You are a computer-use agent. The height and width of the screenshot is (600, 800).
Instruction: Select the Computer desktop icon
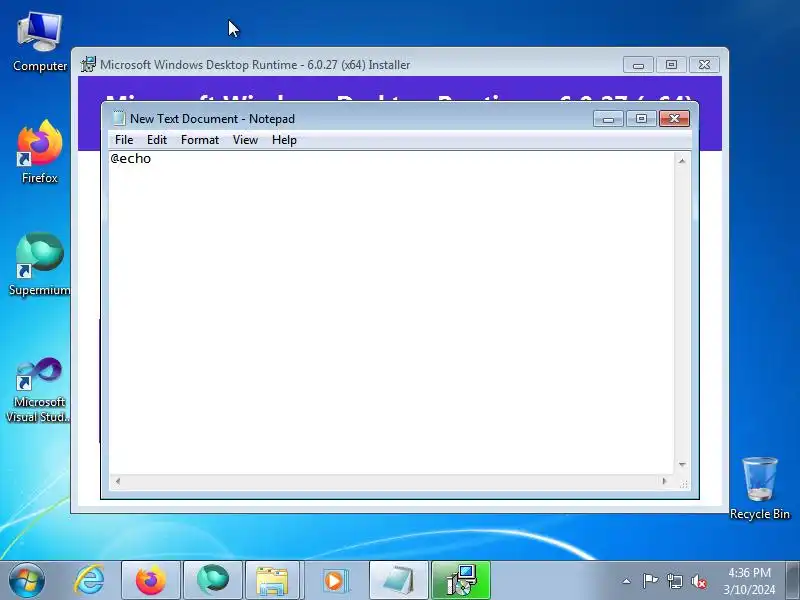pyautogui.click(x=40, y=42)
